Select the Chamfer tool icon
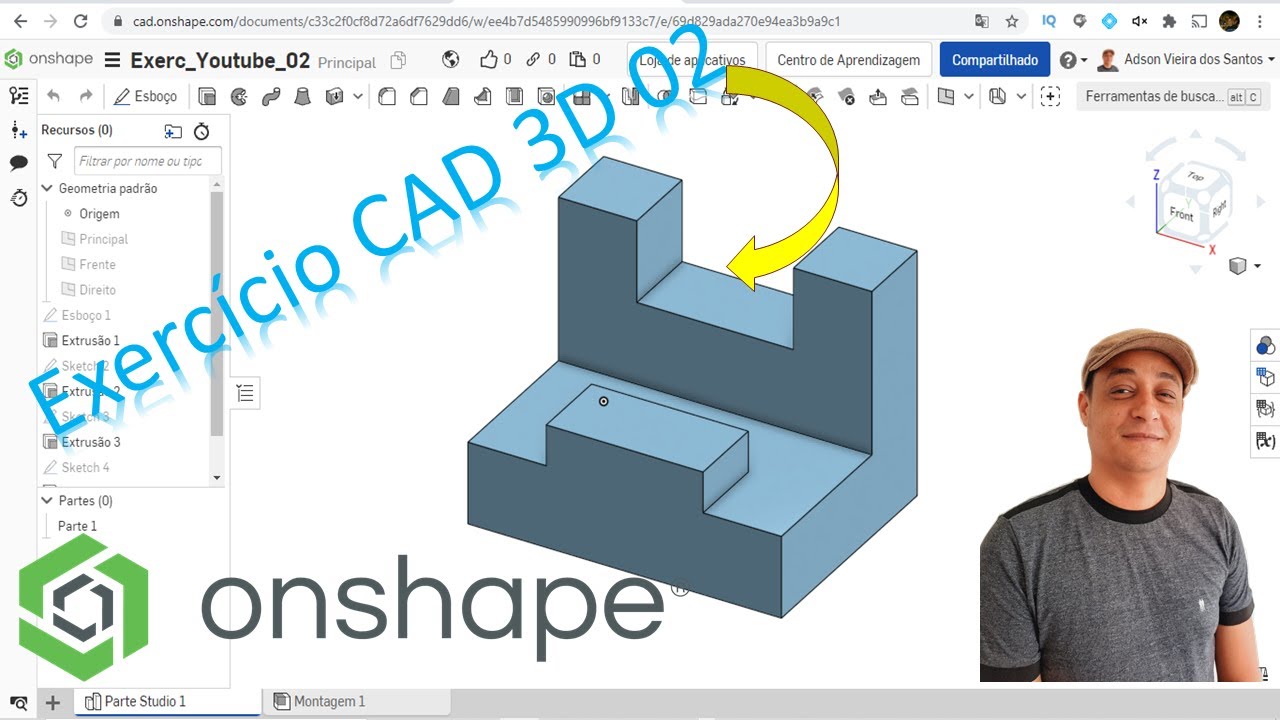 419,96
